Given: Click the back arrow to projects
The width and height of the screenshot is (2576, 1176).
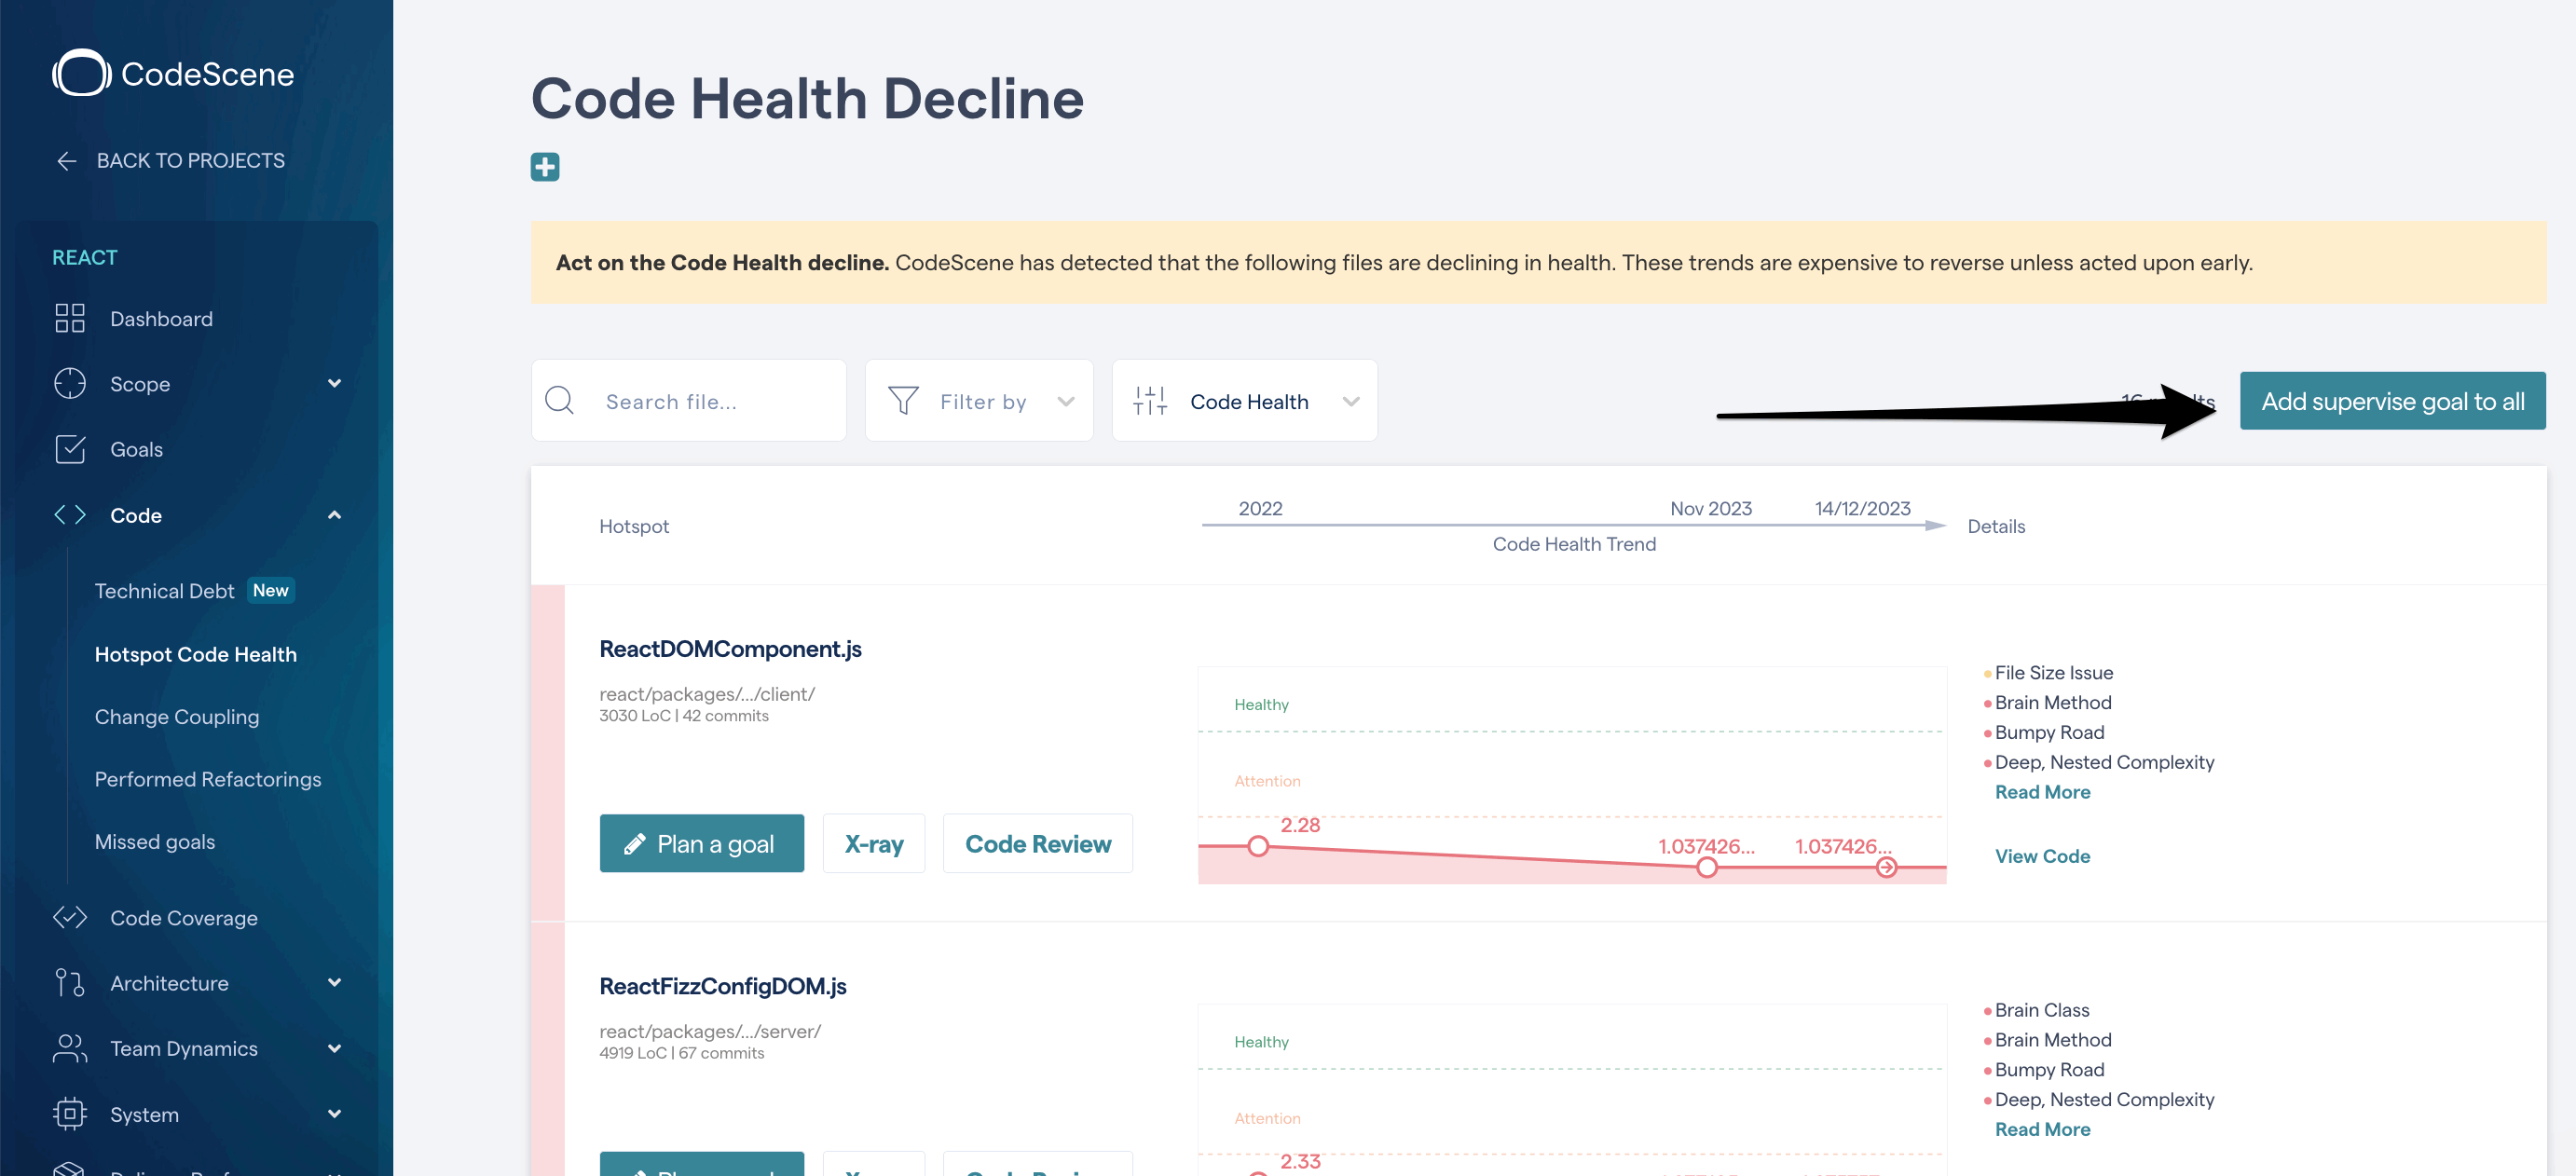Looking at the screenshot, I should (x=67, y=161).
